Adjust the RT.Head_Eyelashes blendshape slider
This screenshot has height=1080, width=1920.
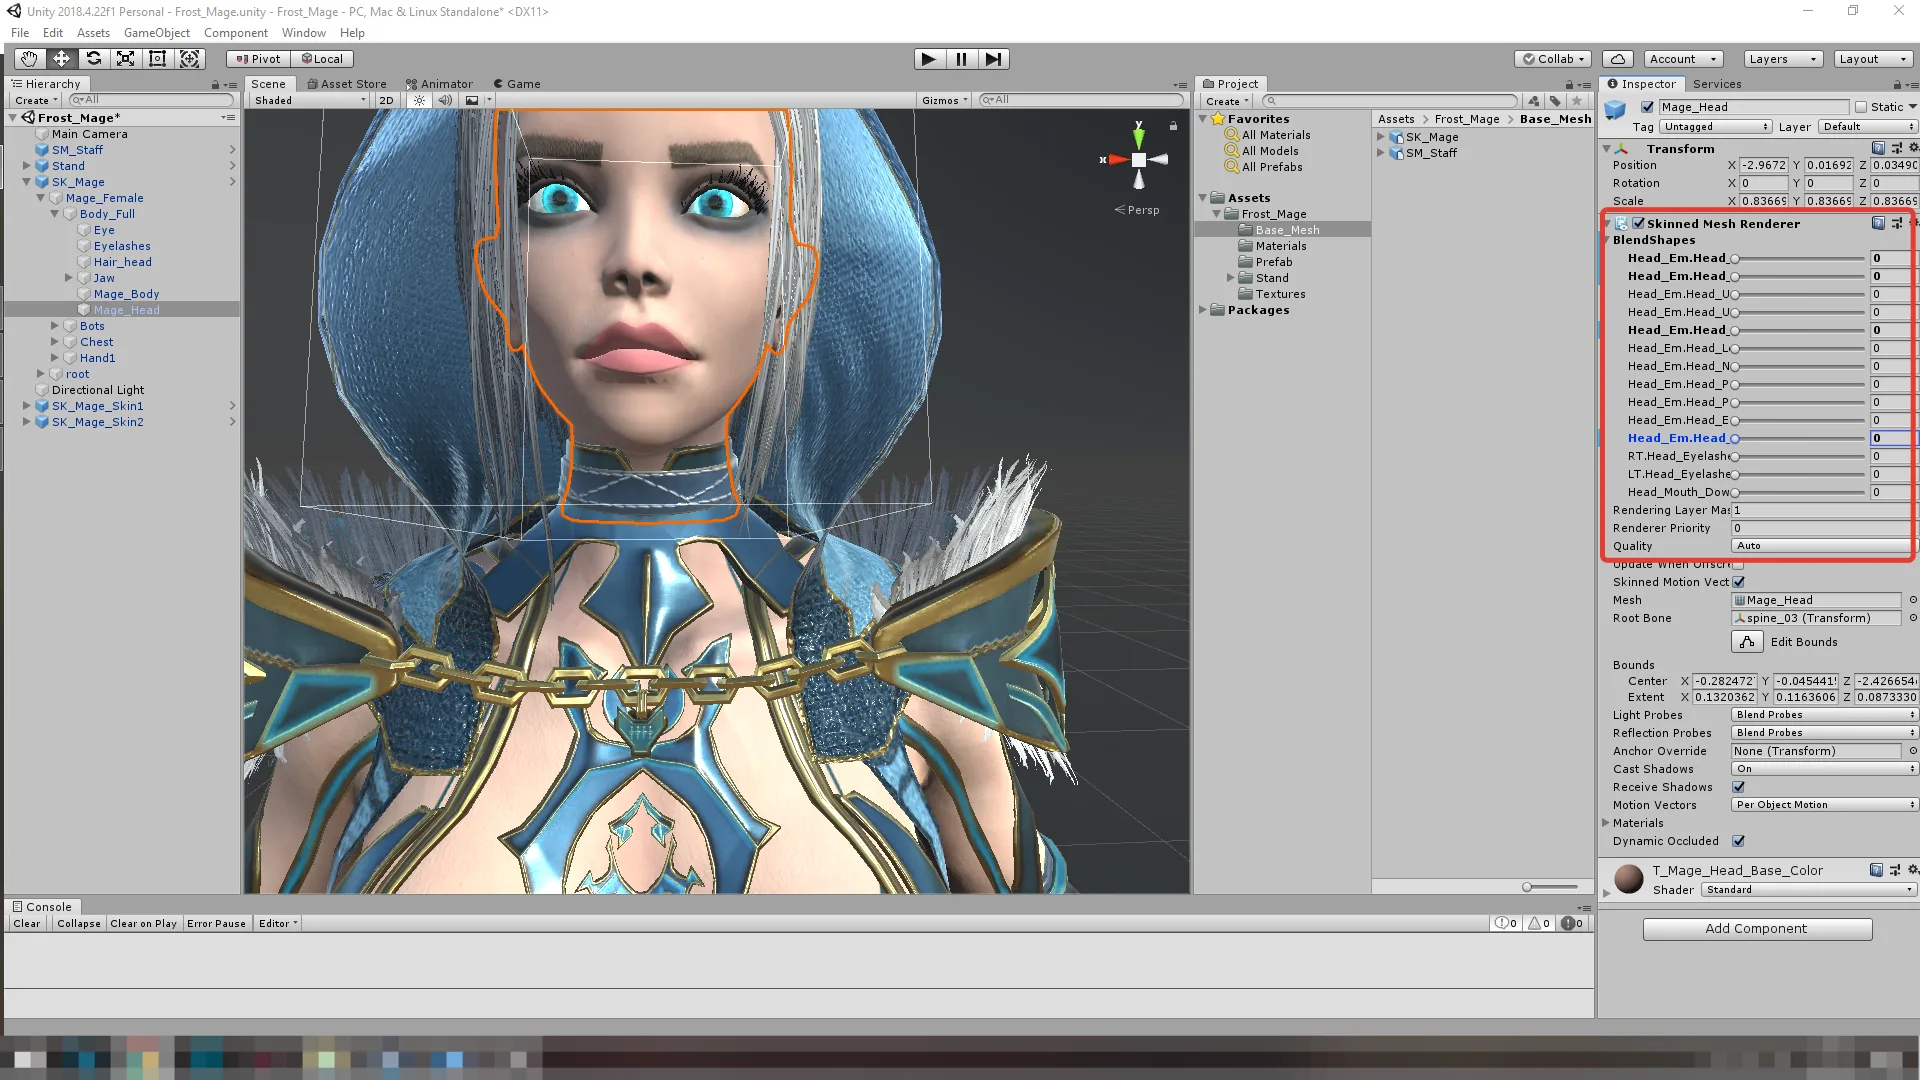click(x=1798, y=457)
